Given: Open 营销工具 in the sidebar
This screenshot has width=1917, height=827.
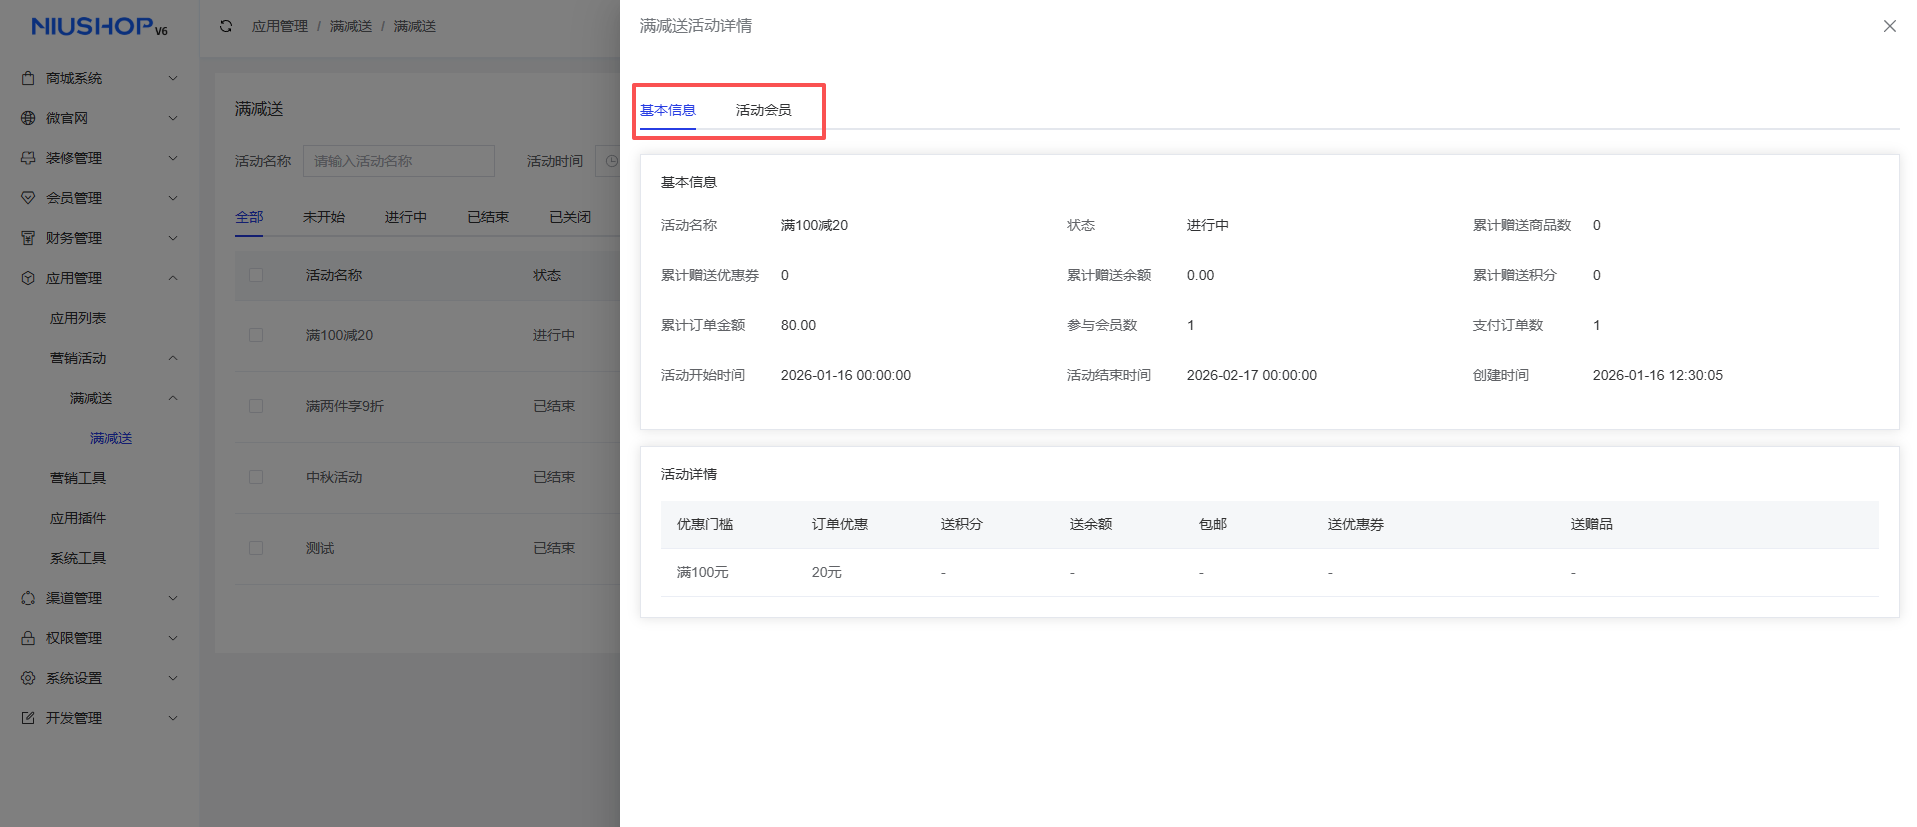Looking at the screenshot, I should click(x=78, y=478).
